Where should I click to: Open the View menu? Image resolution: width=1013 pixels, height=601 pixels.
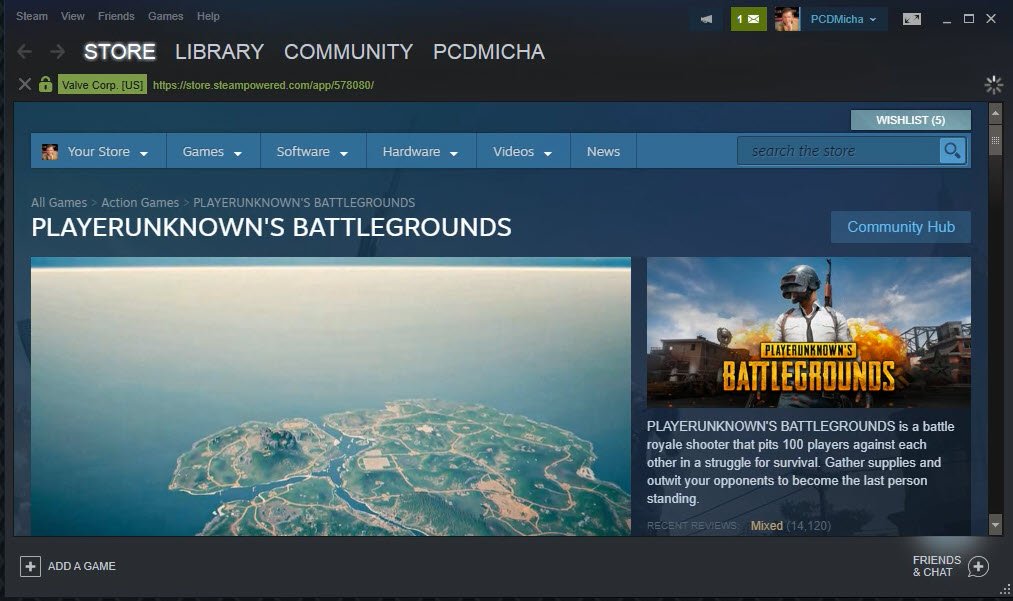tap(72, 16)
